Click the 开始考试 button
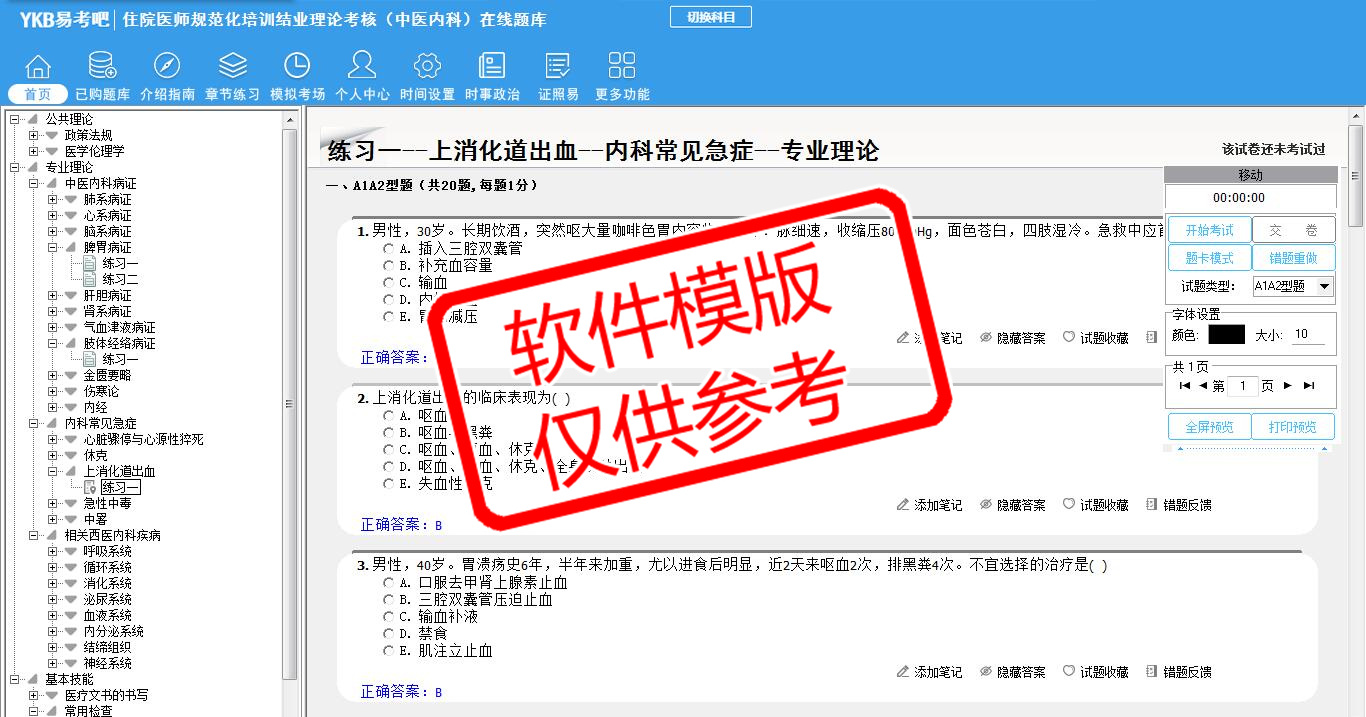The width and height of the screenshot is (1366, 717). click(x=1209, y=230)
